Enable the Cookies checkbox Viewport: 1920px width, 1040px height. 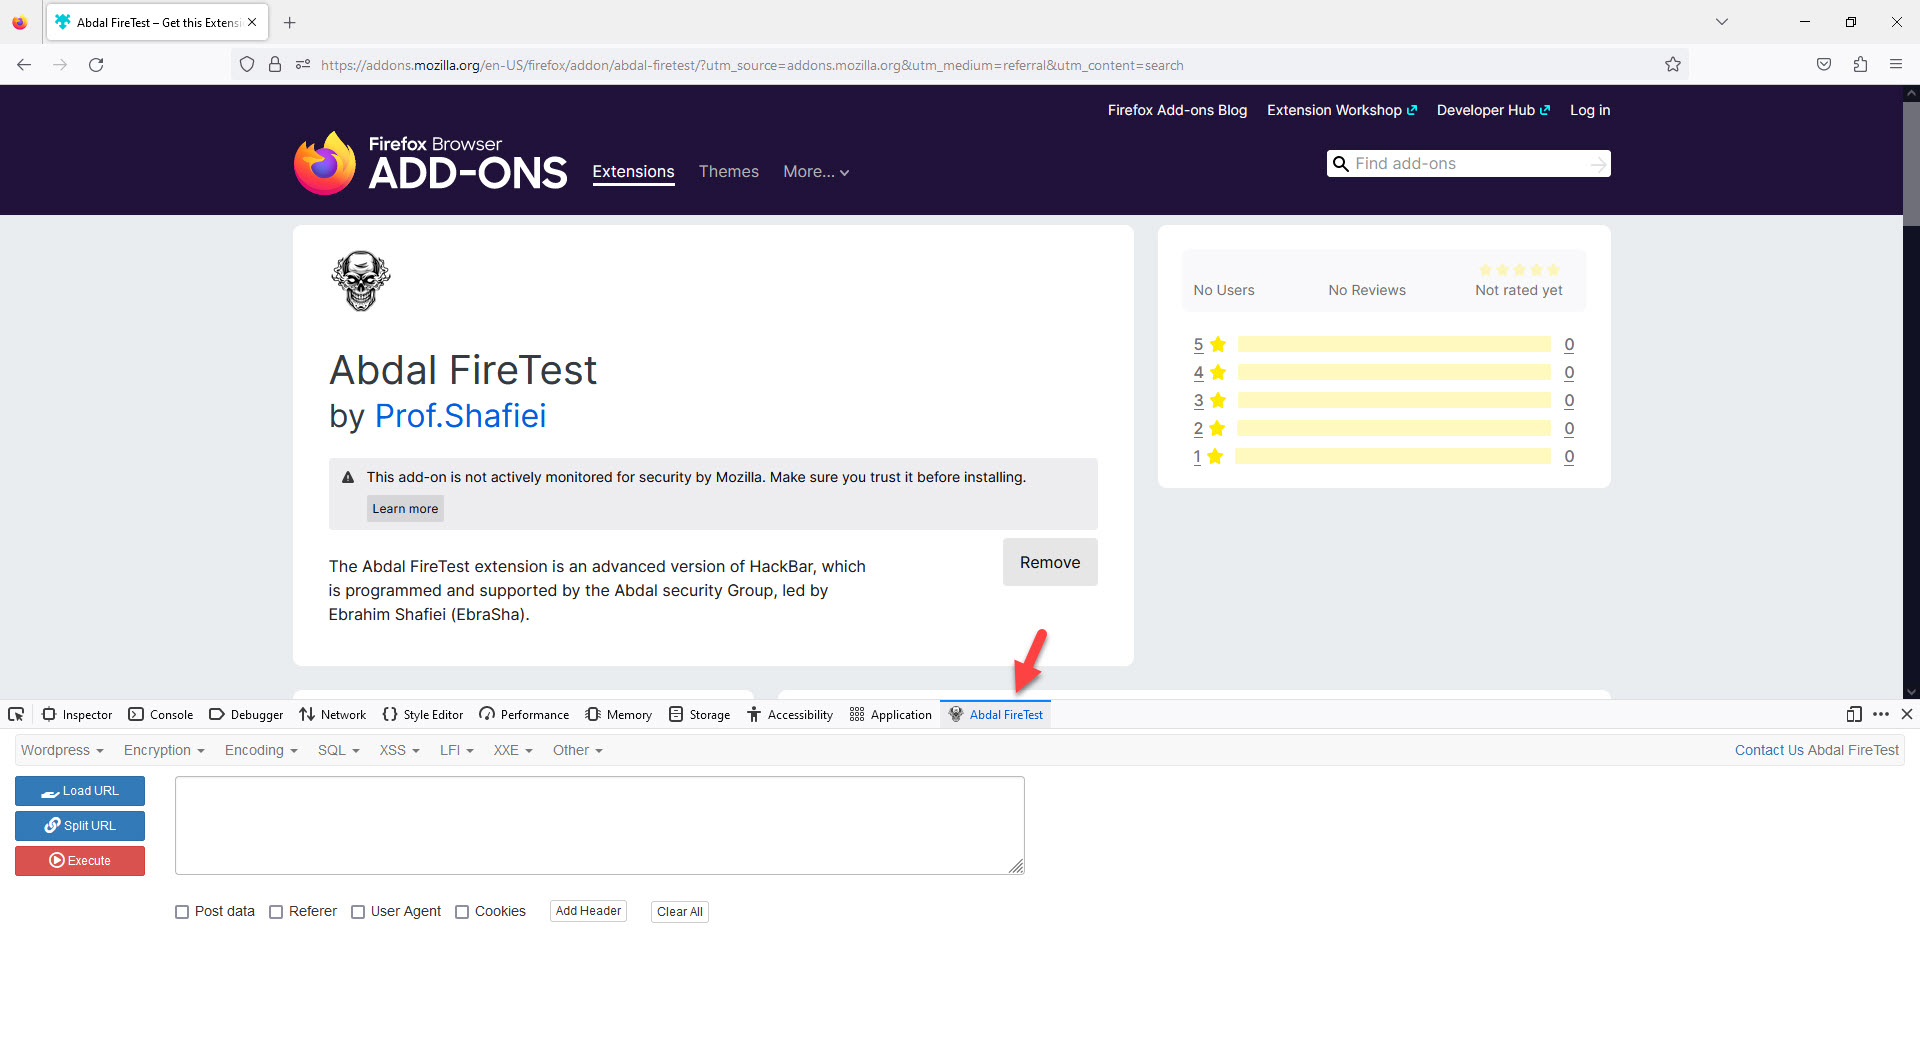462,912
